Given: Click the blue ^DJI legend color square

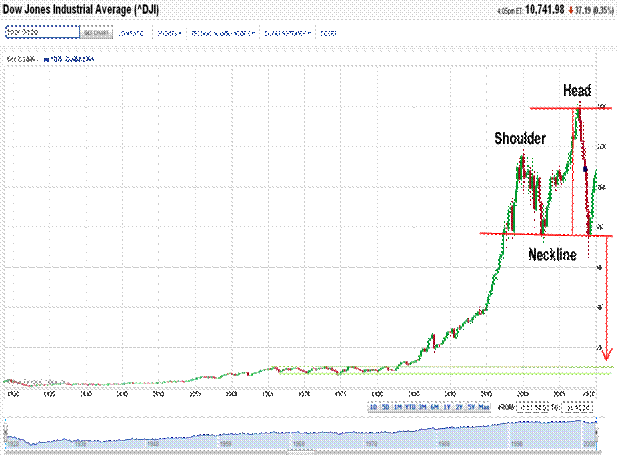Looking at the screenshot, I should tap(46, 59).
